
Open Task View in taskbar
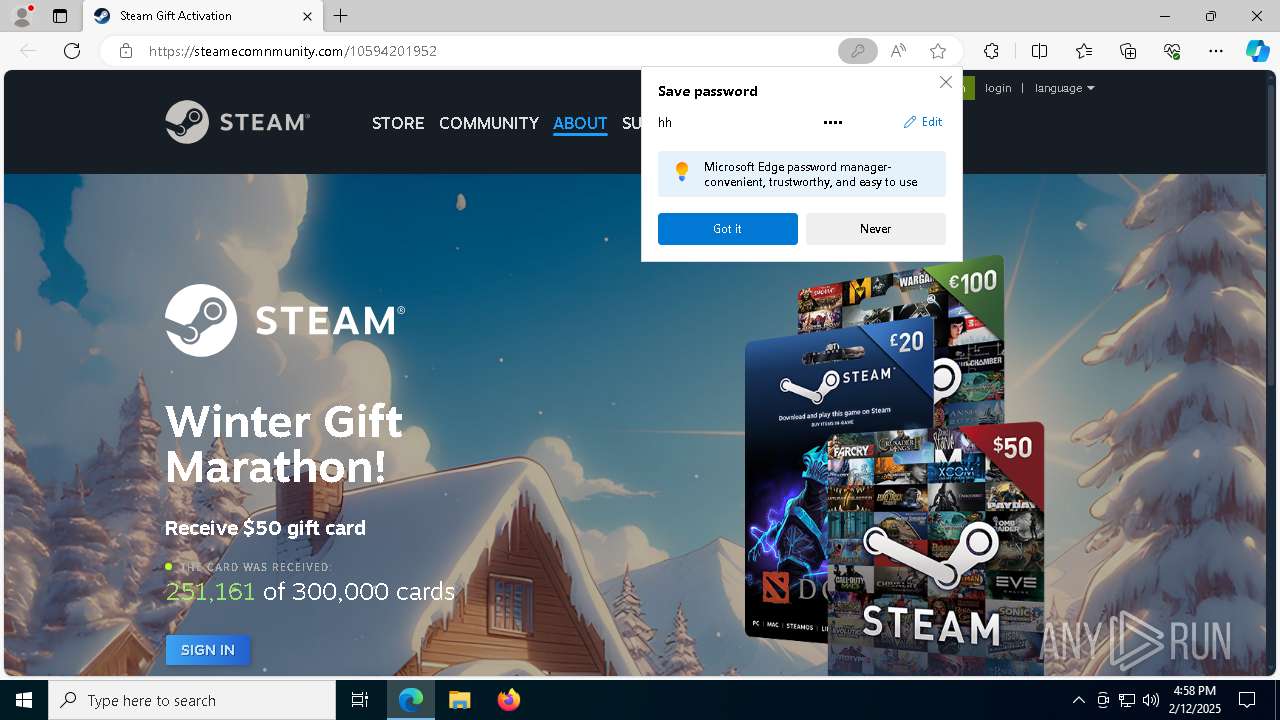[360, 700]
